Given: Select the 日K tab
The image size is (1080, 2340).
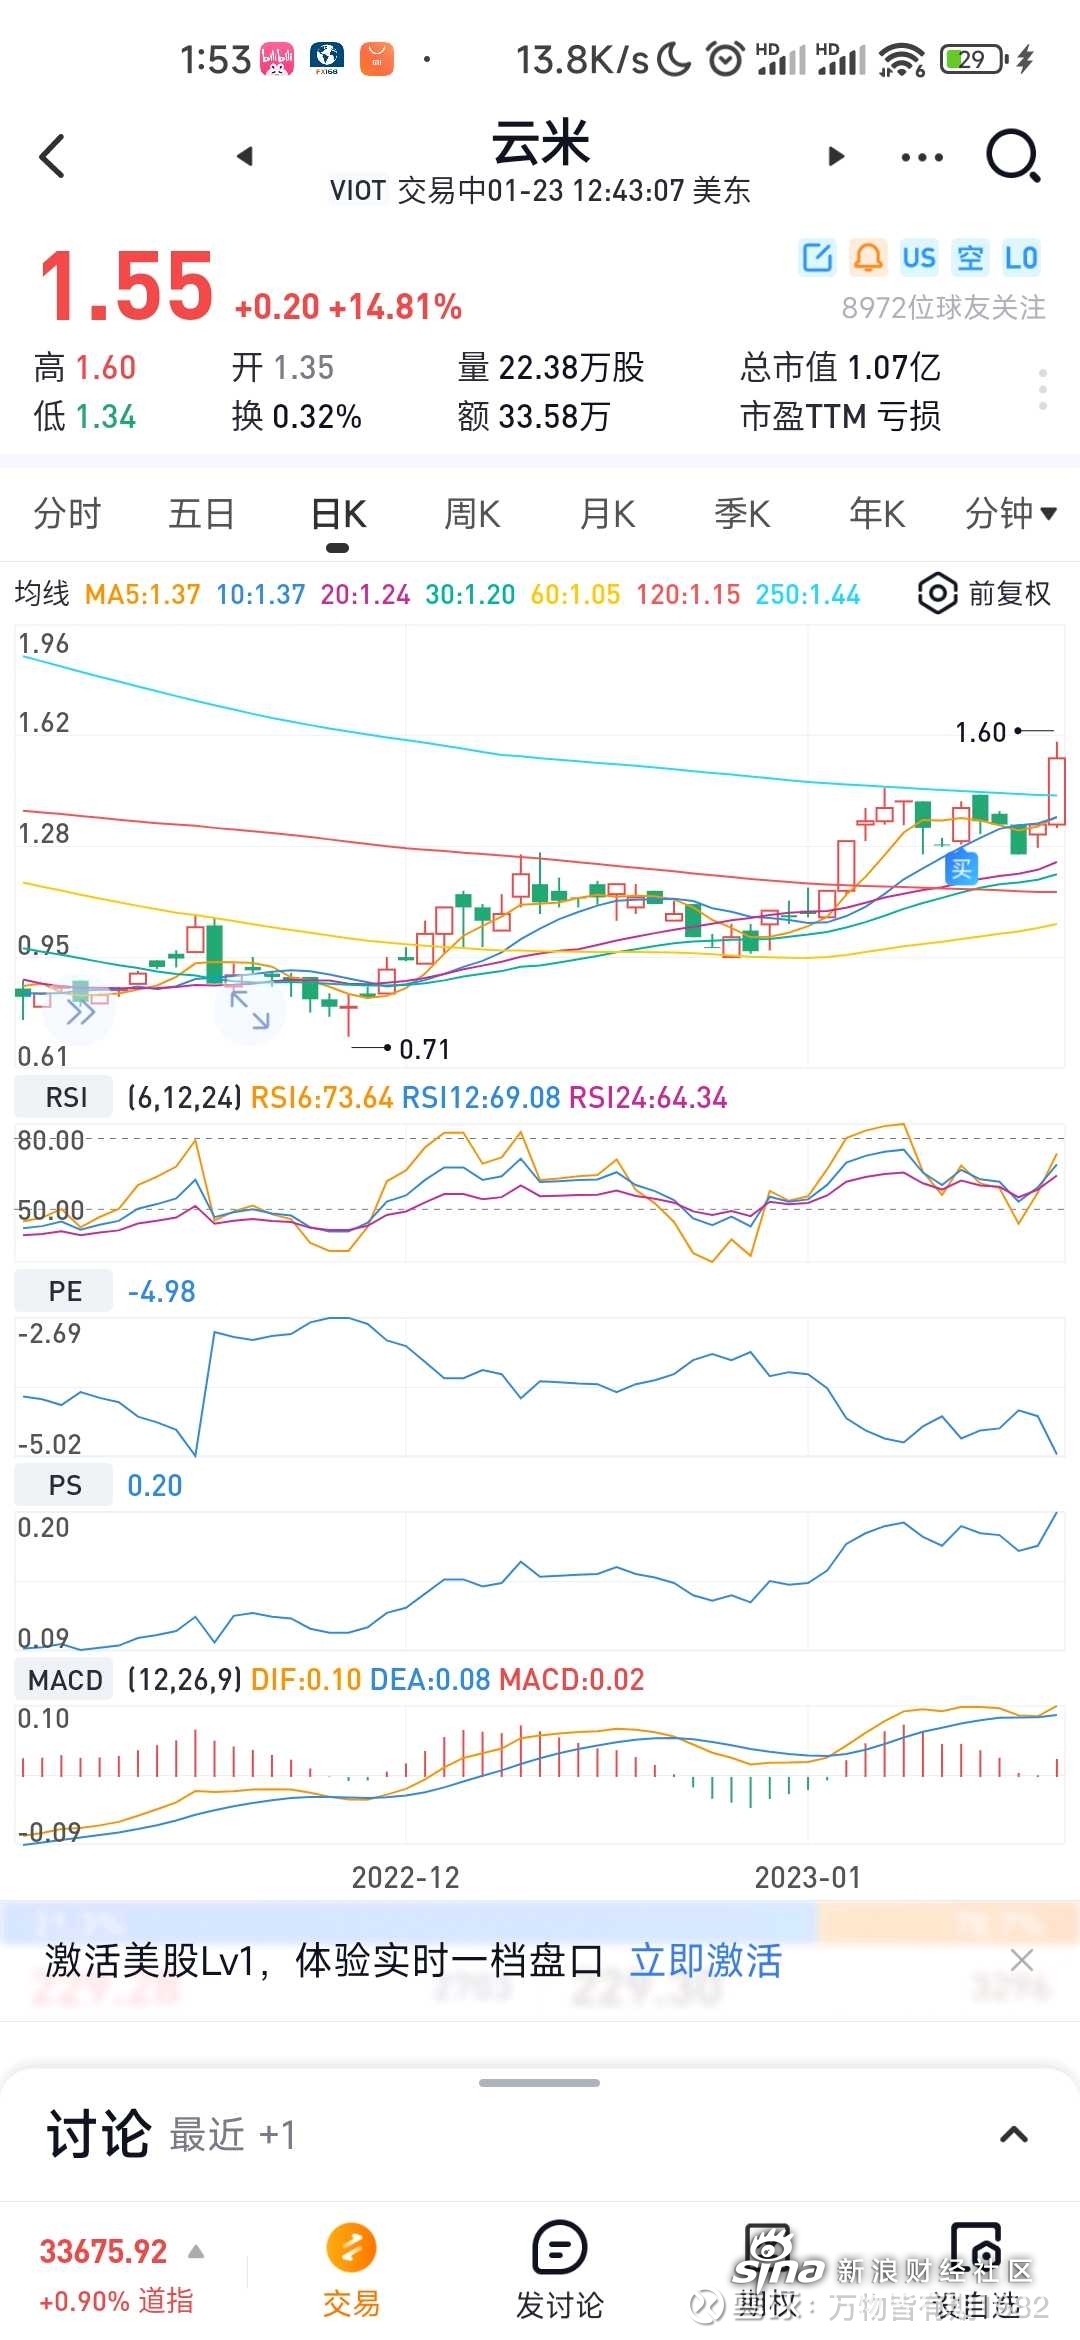Looking at the screenshot, I should click(338, 514).
